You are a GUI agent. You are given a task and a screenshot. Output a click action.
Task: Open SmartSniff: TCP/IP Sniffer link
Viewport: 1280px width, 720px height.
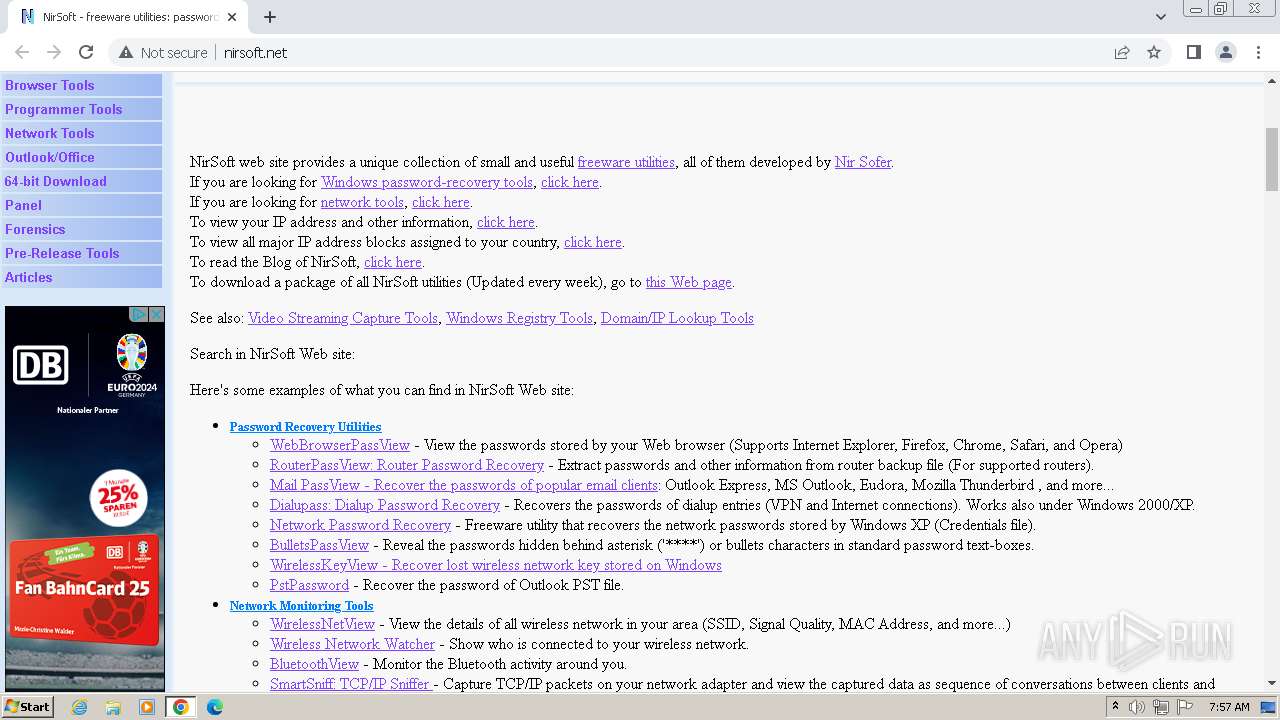coord(351,684)
